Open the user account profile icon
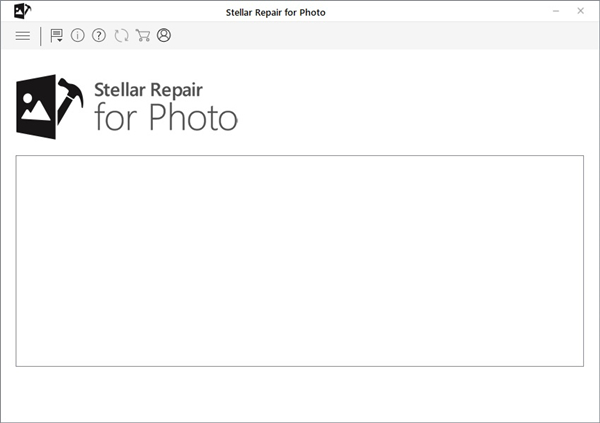The image size is (600, 423). [x=164, y=36]
